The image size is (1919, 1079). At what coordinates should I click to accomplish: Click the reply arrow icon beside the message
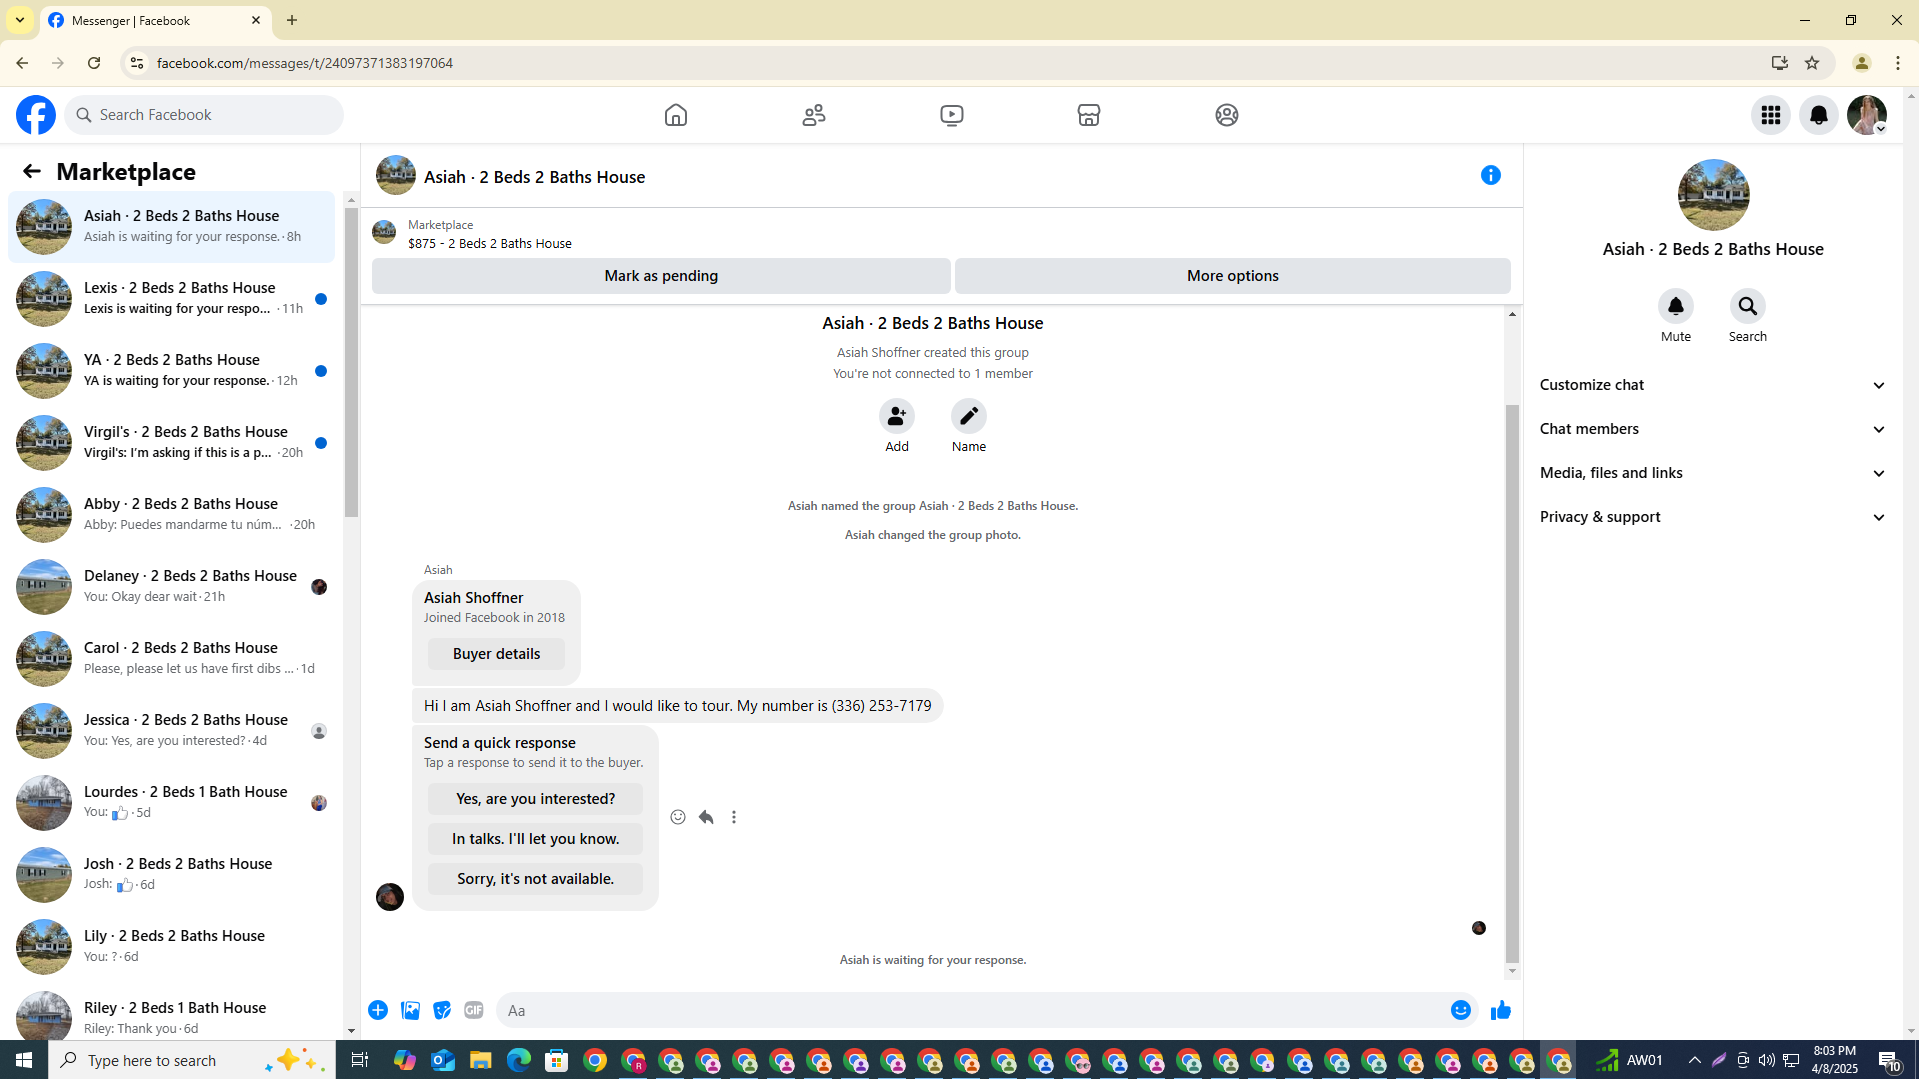(706, 817)
